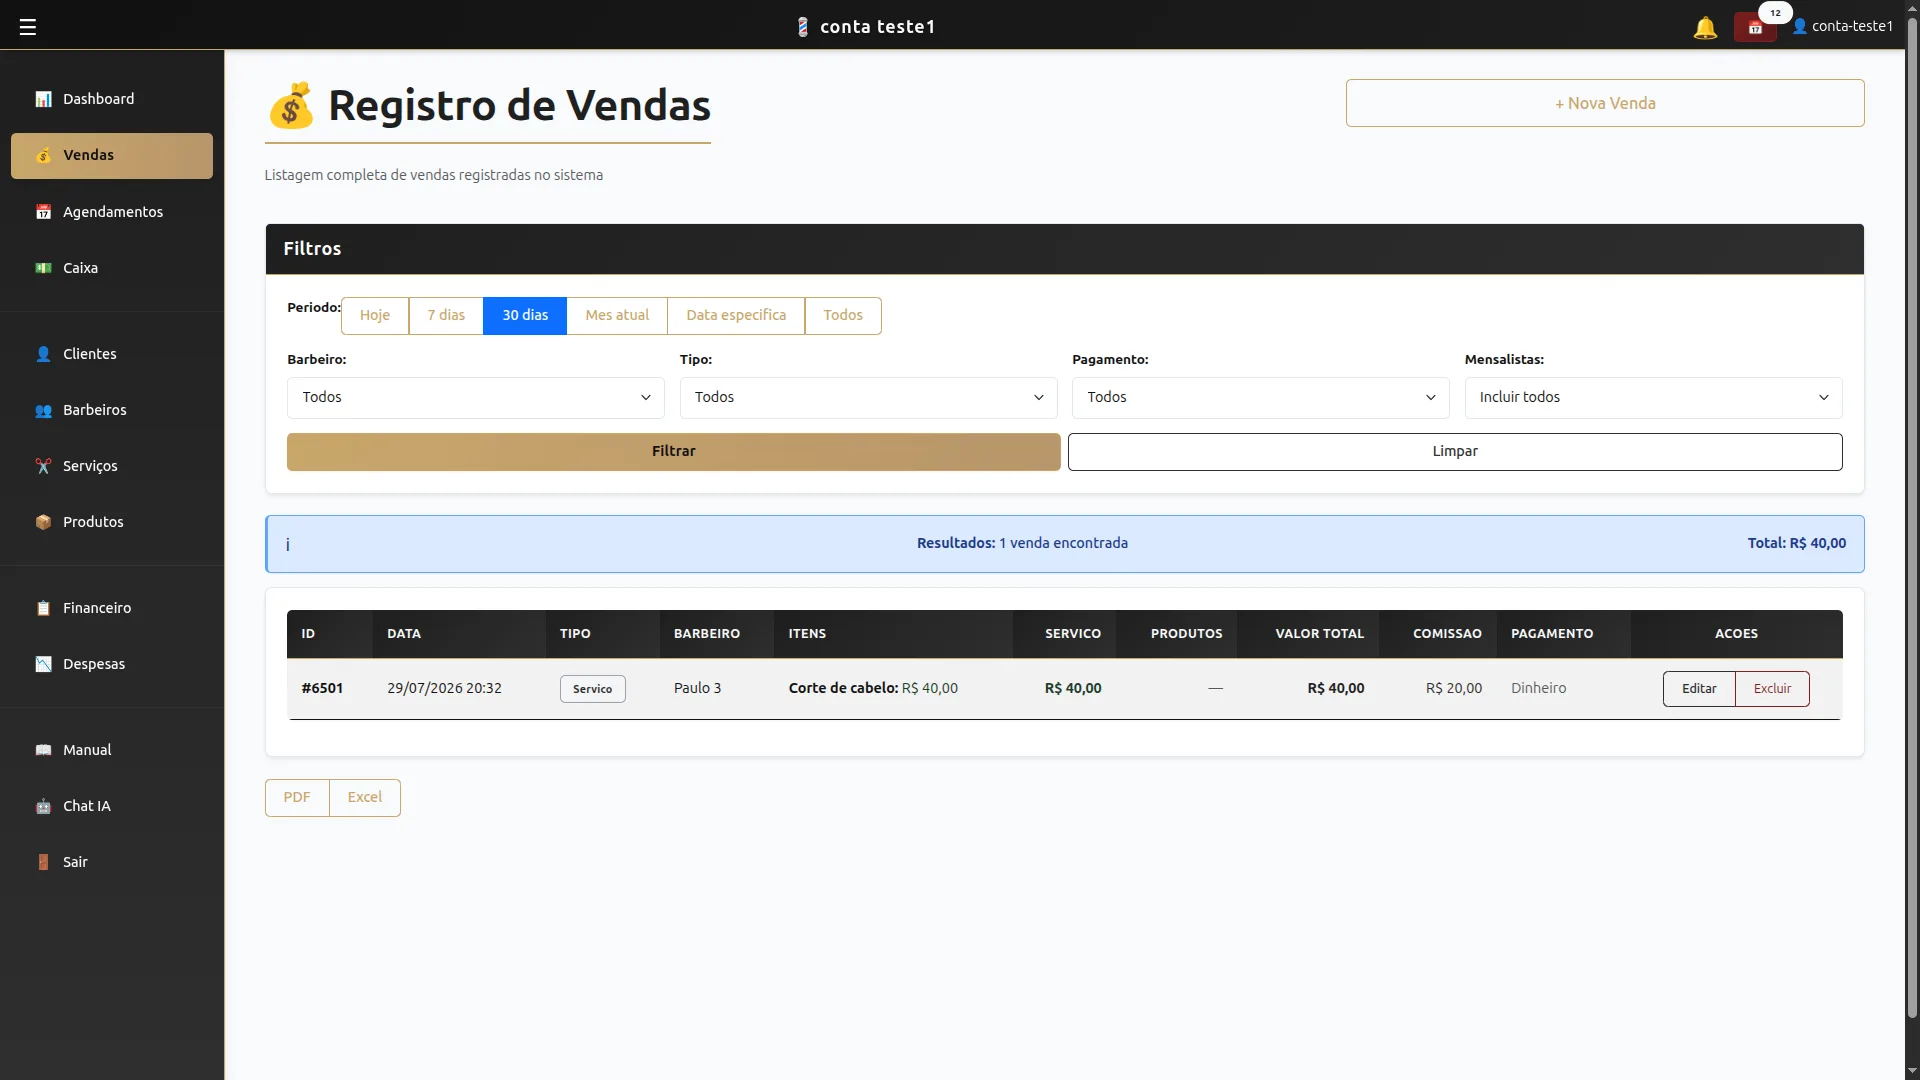Click the Agendamentos calendar icon
The height and width of the screenshot is (1080, 1920).
point(43,212)
